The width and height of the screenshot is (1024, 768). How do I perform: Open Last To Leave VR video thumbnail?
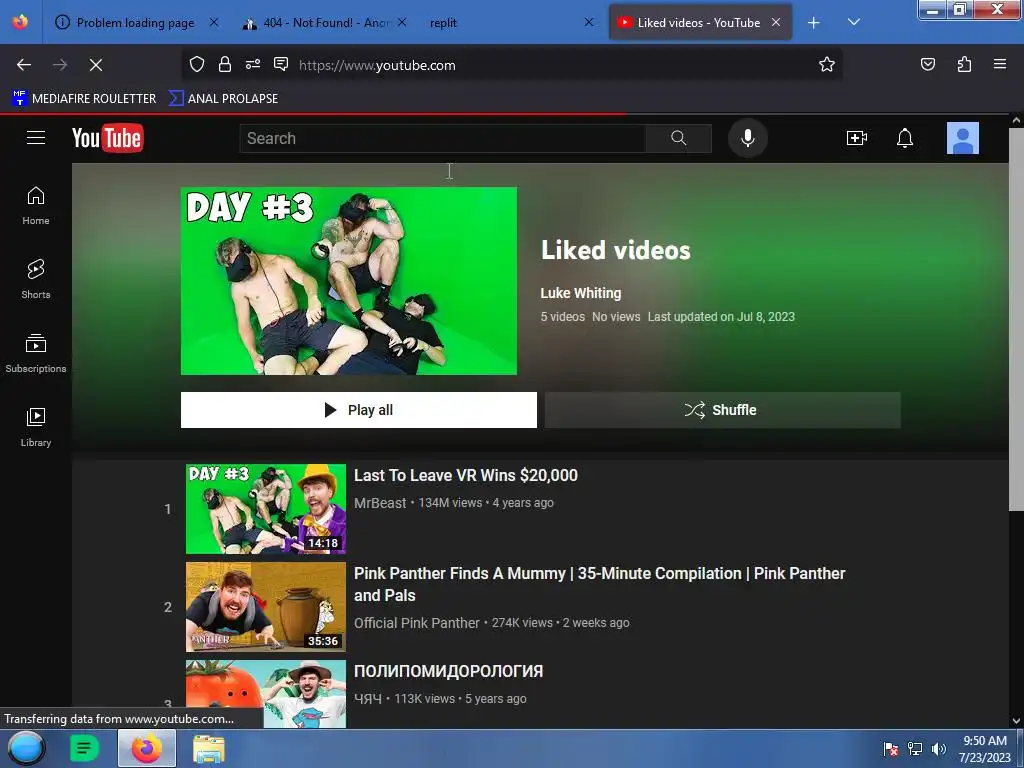point(266,509)
